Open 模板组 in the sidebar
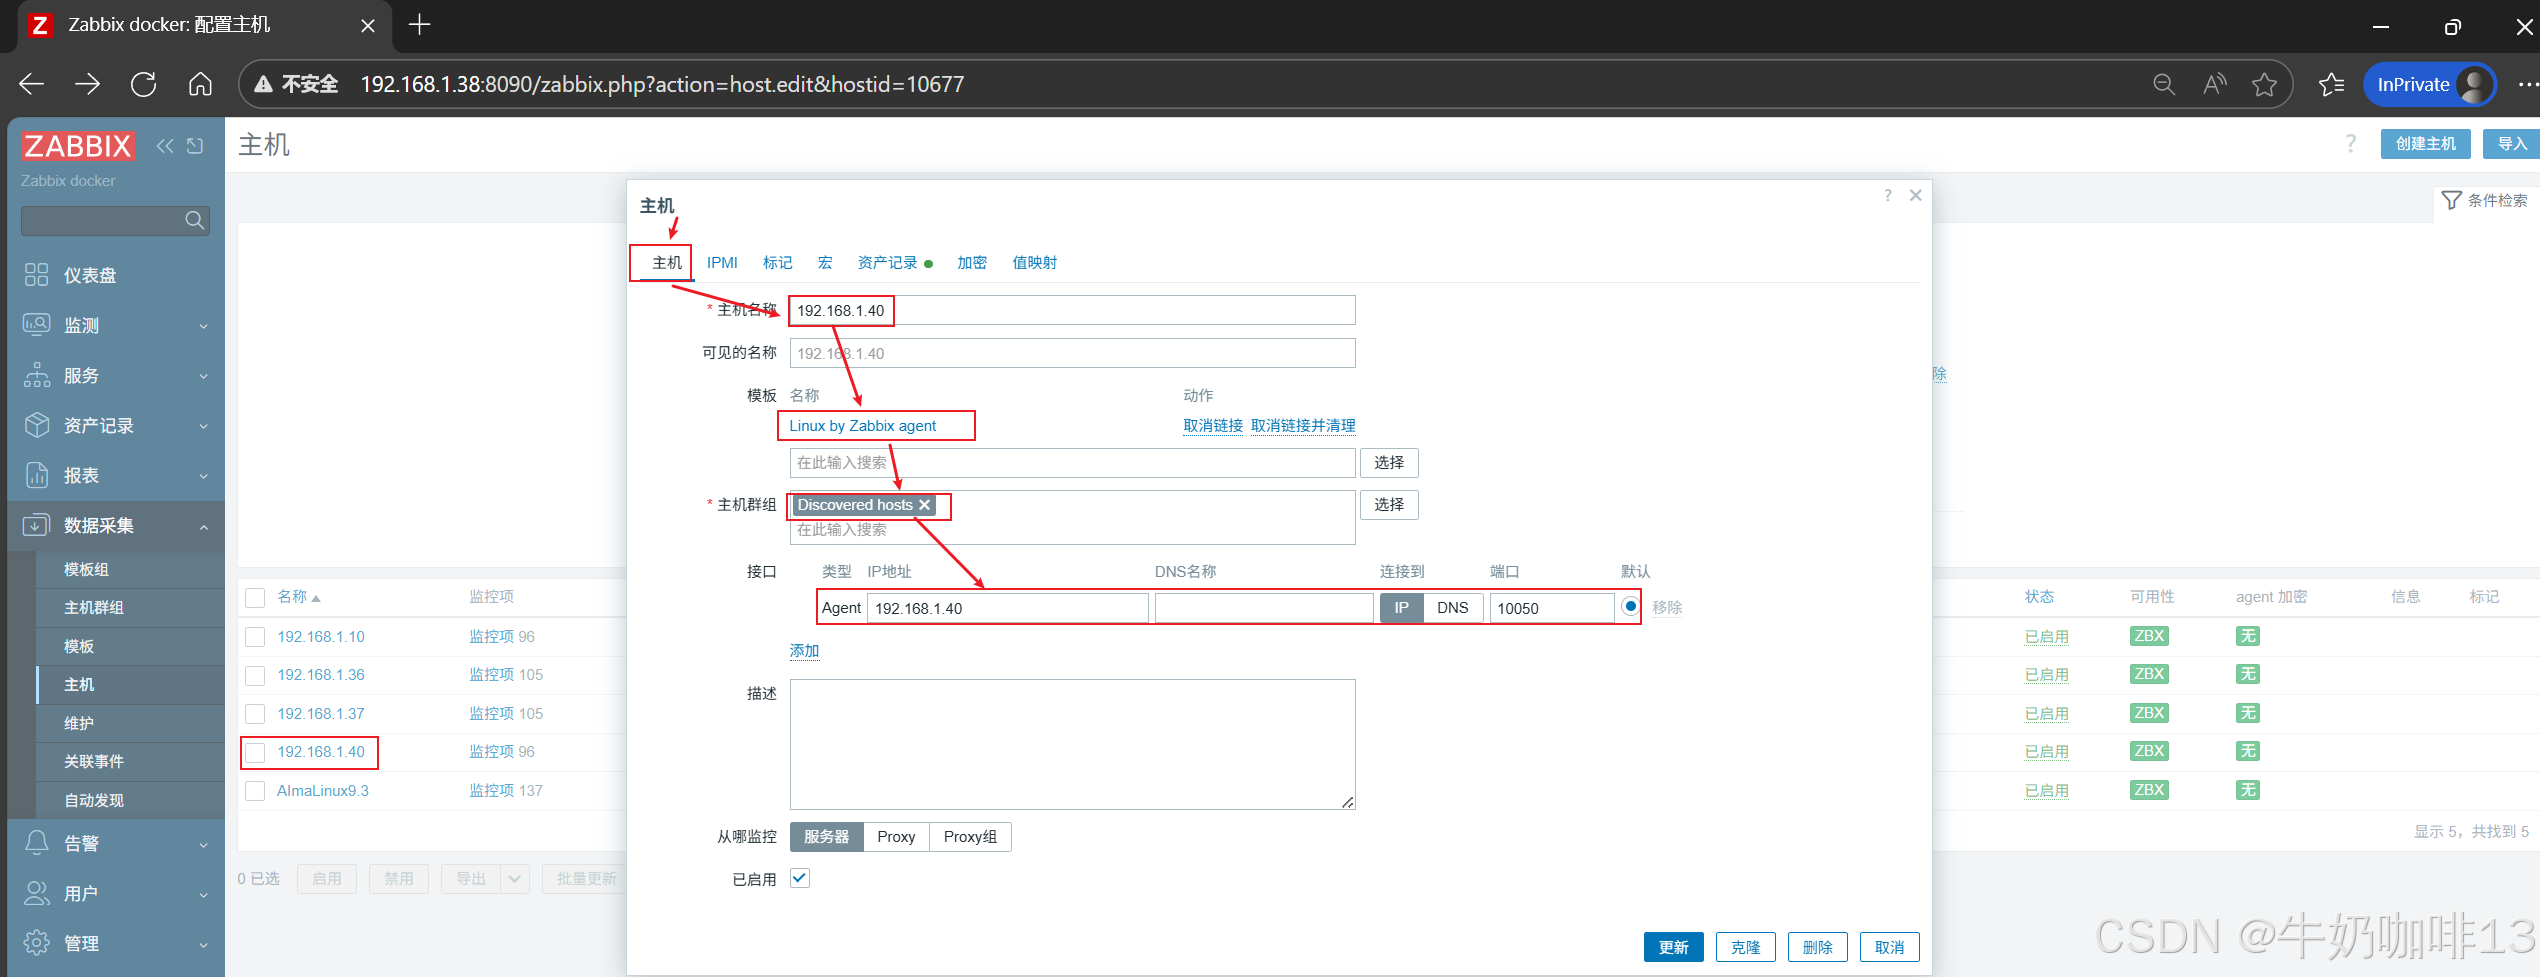This screenshot has height=977, width=2540. tap(130, 569)
